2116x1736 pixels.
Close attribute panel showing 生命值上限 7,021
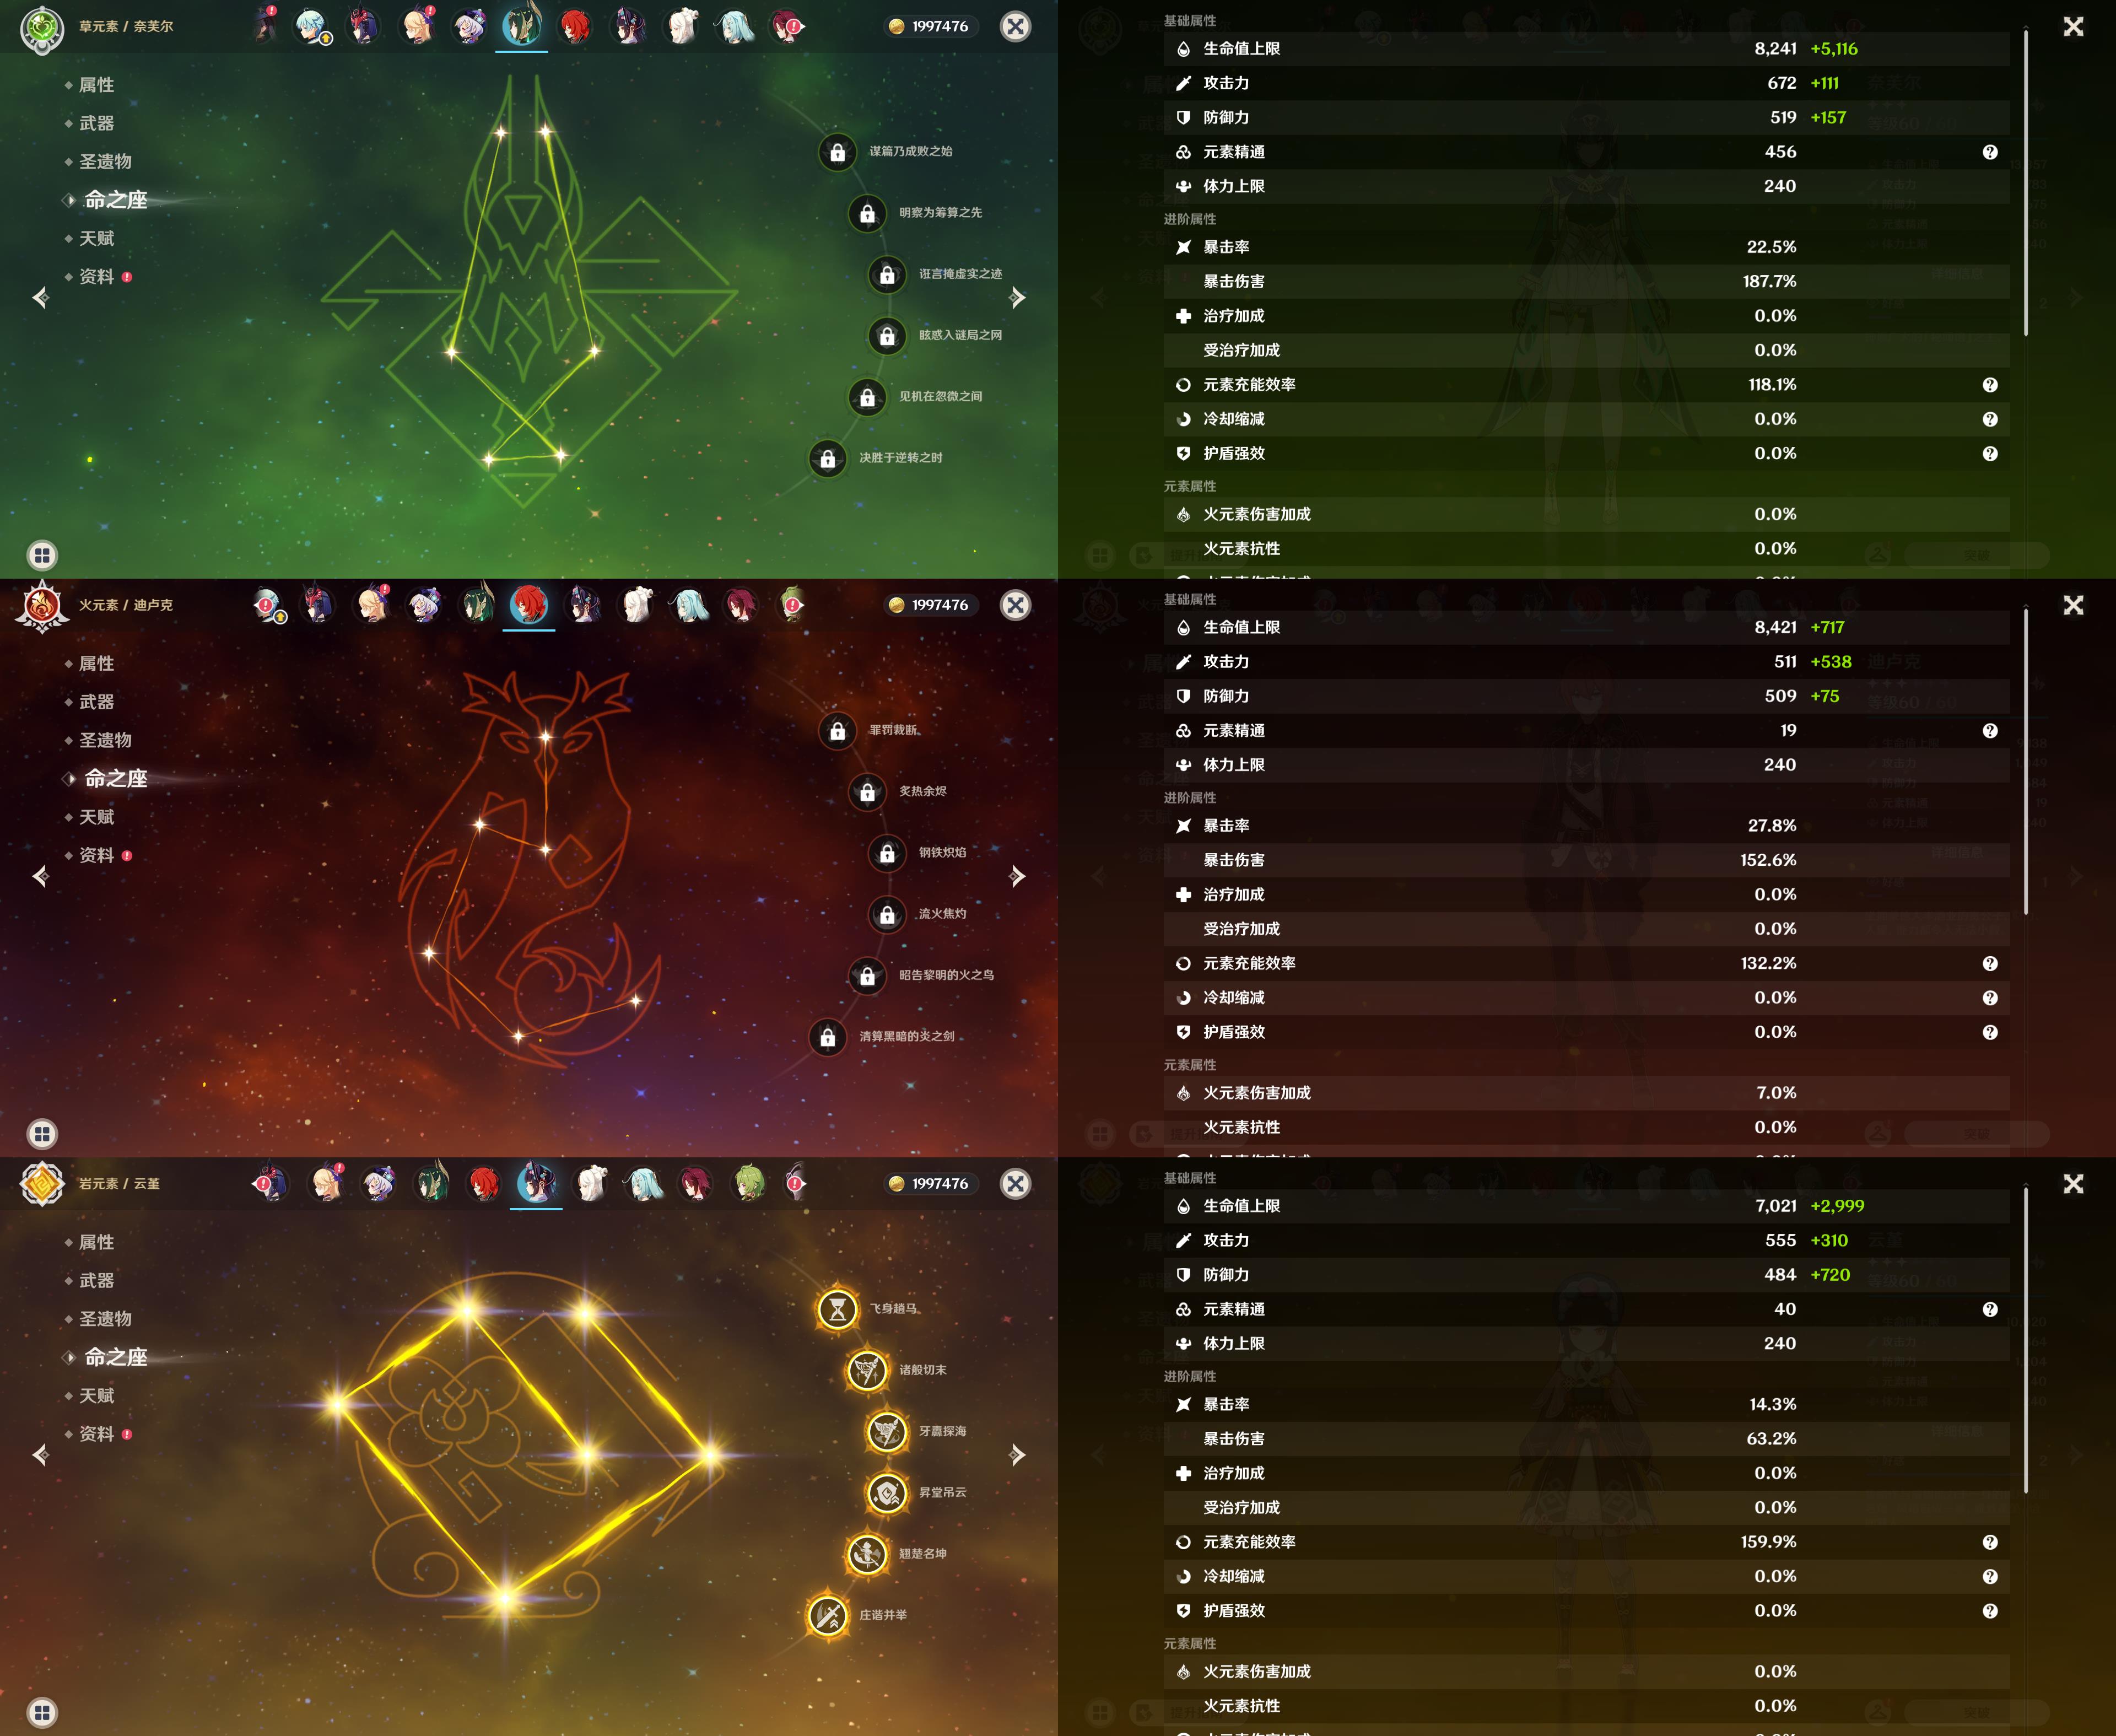2074,1184
